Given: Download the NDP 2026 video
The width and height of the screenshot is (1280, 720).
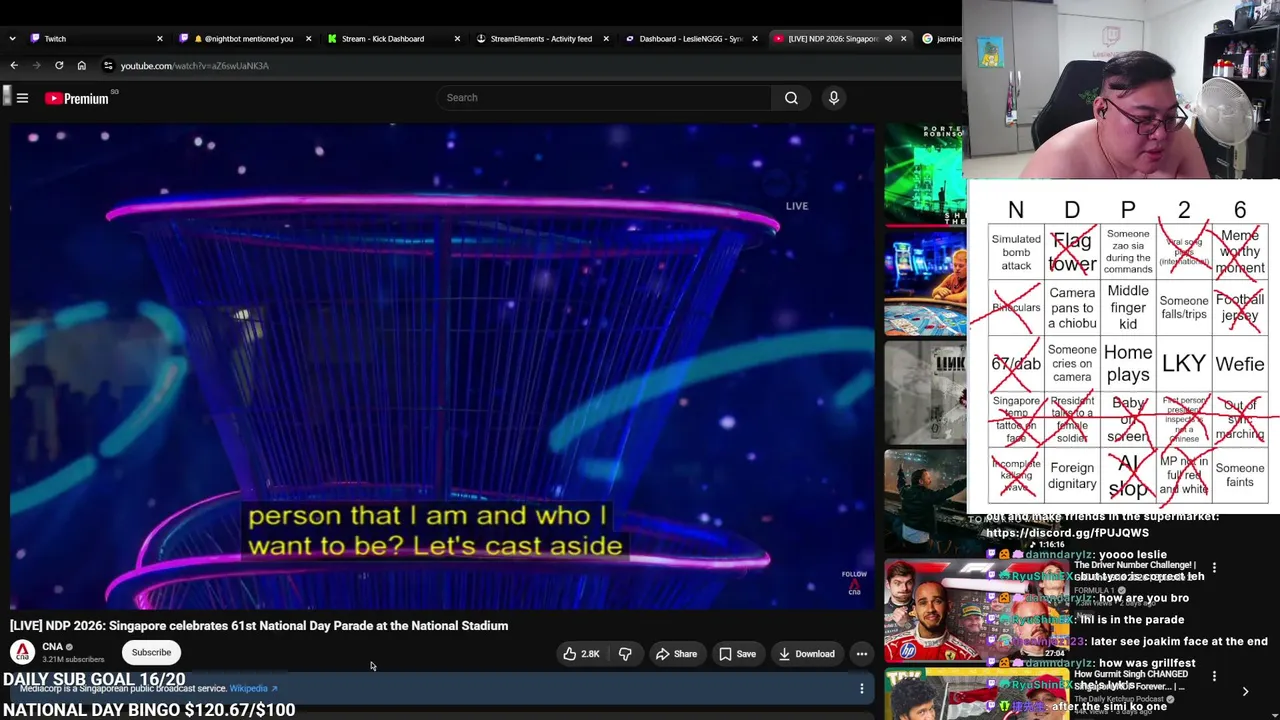Looking at the screenshot, I should pos(807,654).
